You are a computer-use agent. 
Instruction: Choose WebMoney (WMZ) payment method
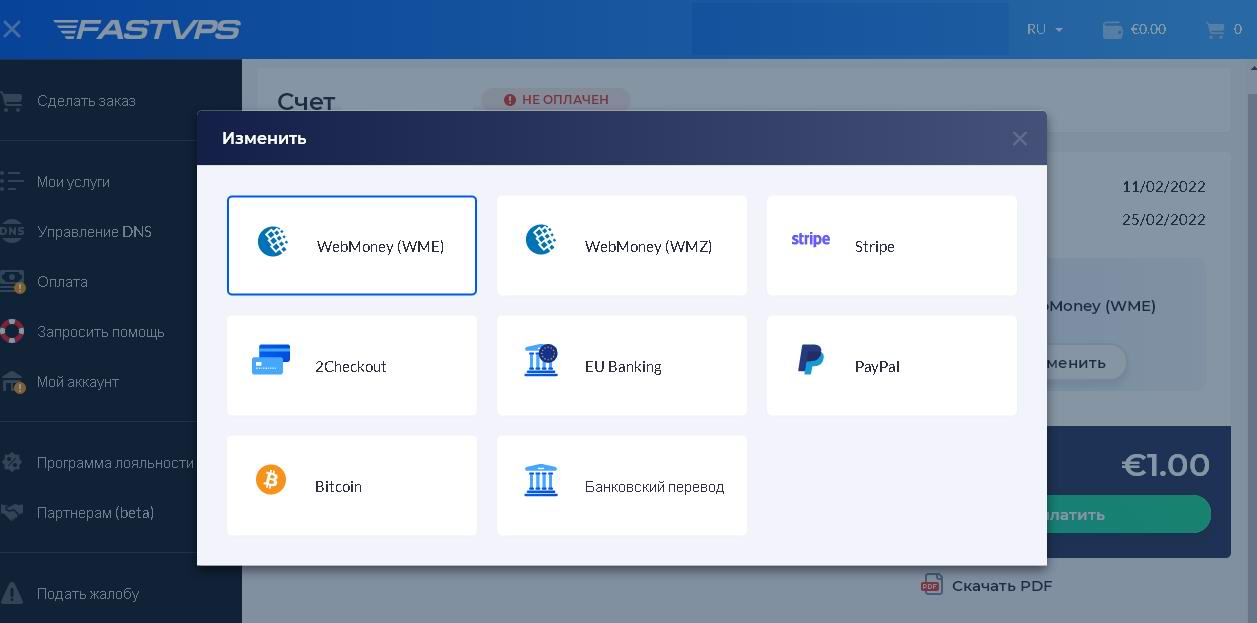[x=622, y=245]
